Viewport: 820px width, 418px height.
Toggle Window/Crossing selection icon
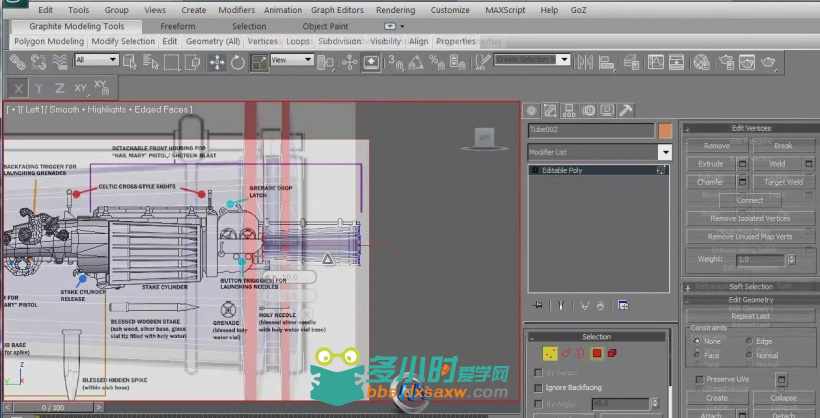click(193, 63)
